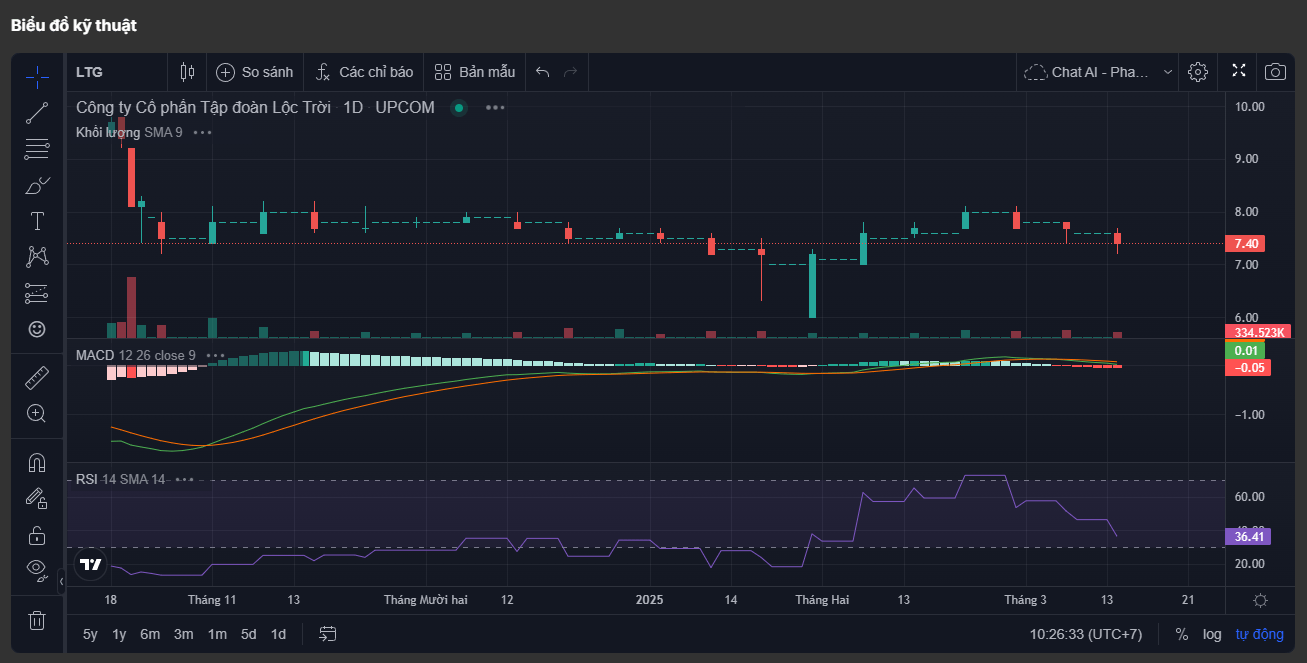Click the 334.523K volume label

tap(1257, 332)
